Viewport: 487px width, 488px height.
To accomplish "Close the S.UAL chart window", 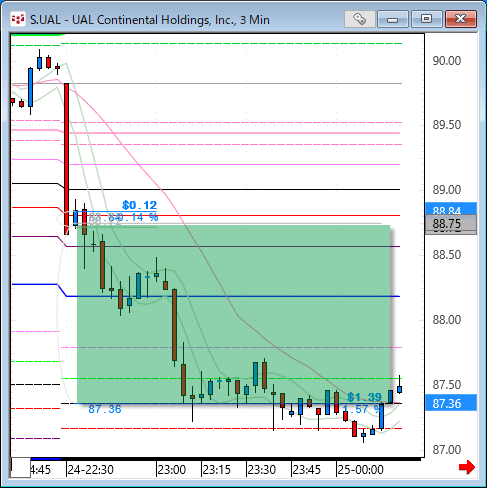I will (x=461, y=19).
